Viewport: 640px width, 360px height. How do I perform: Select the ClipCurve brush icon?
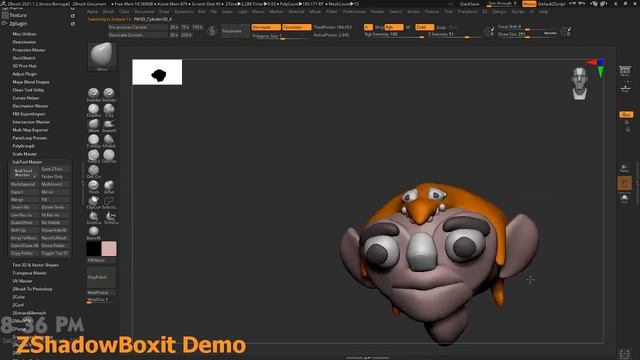[93, 201]
